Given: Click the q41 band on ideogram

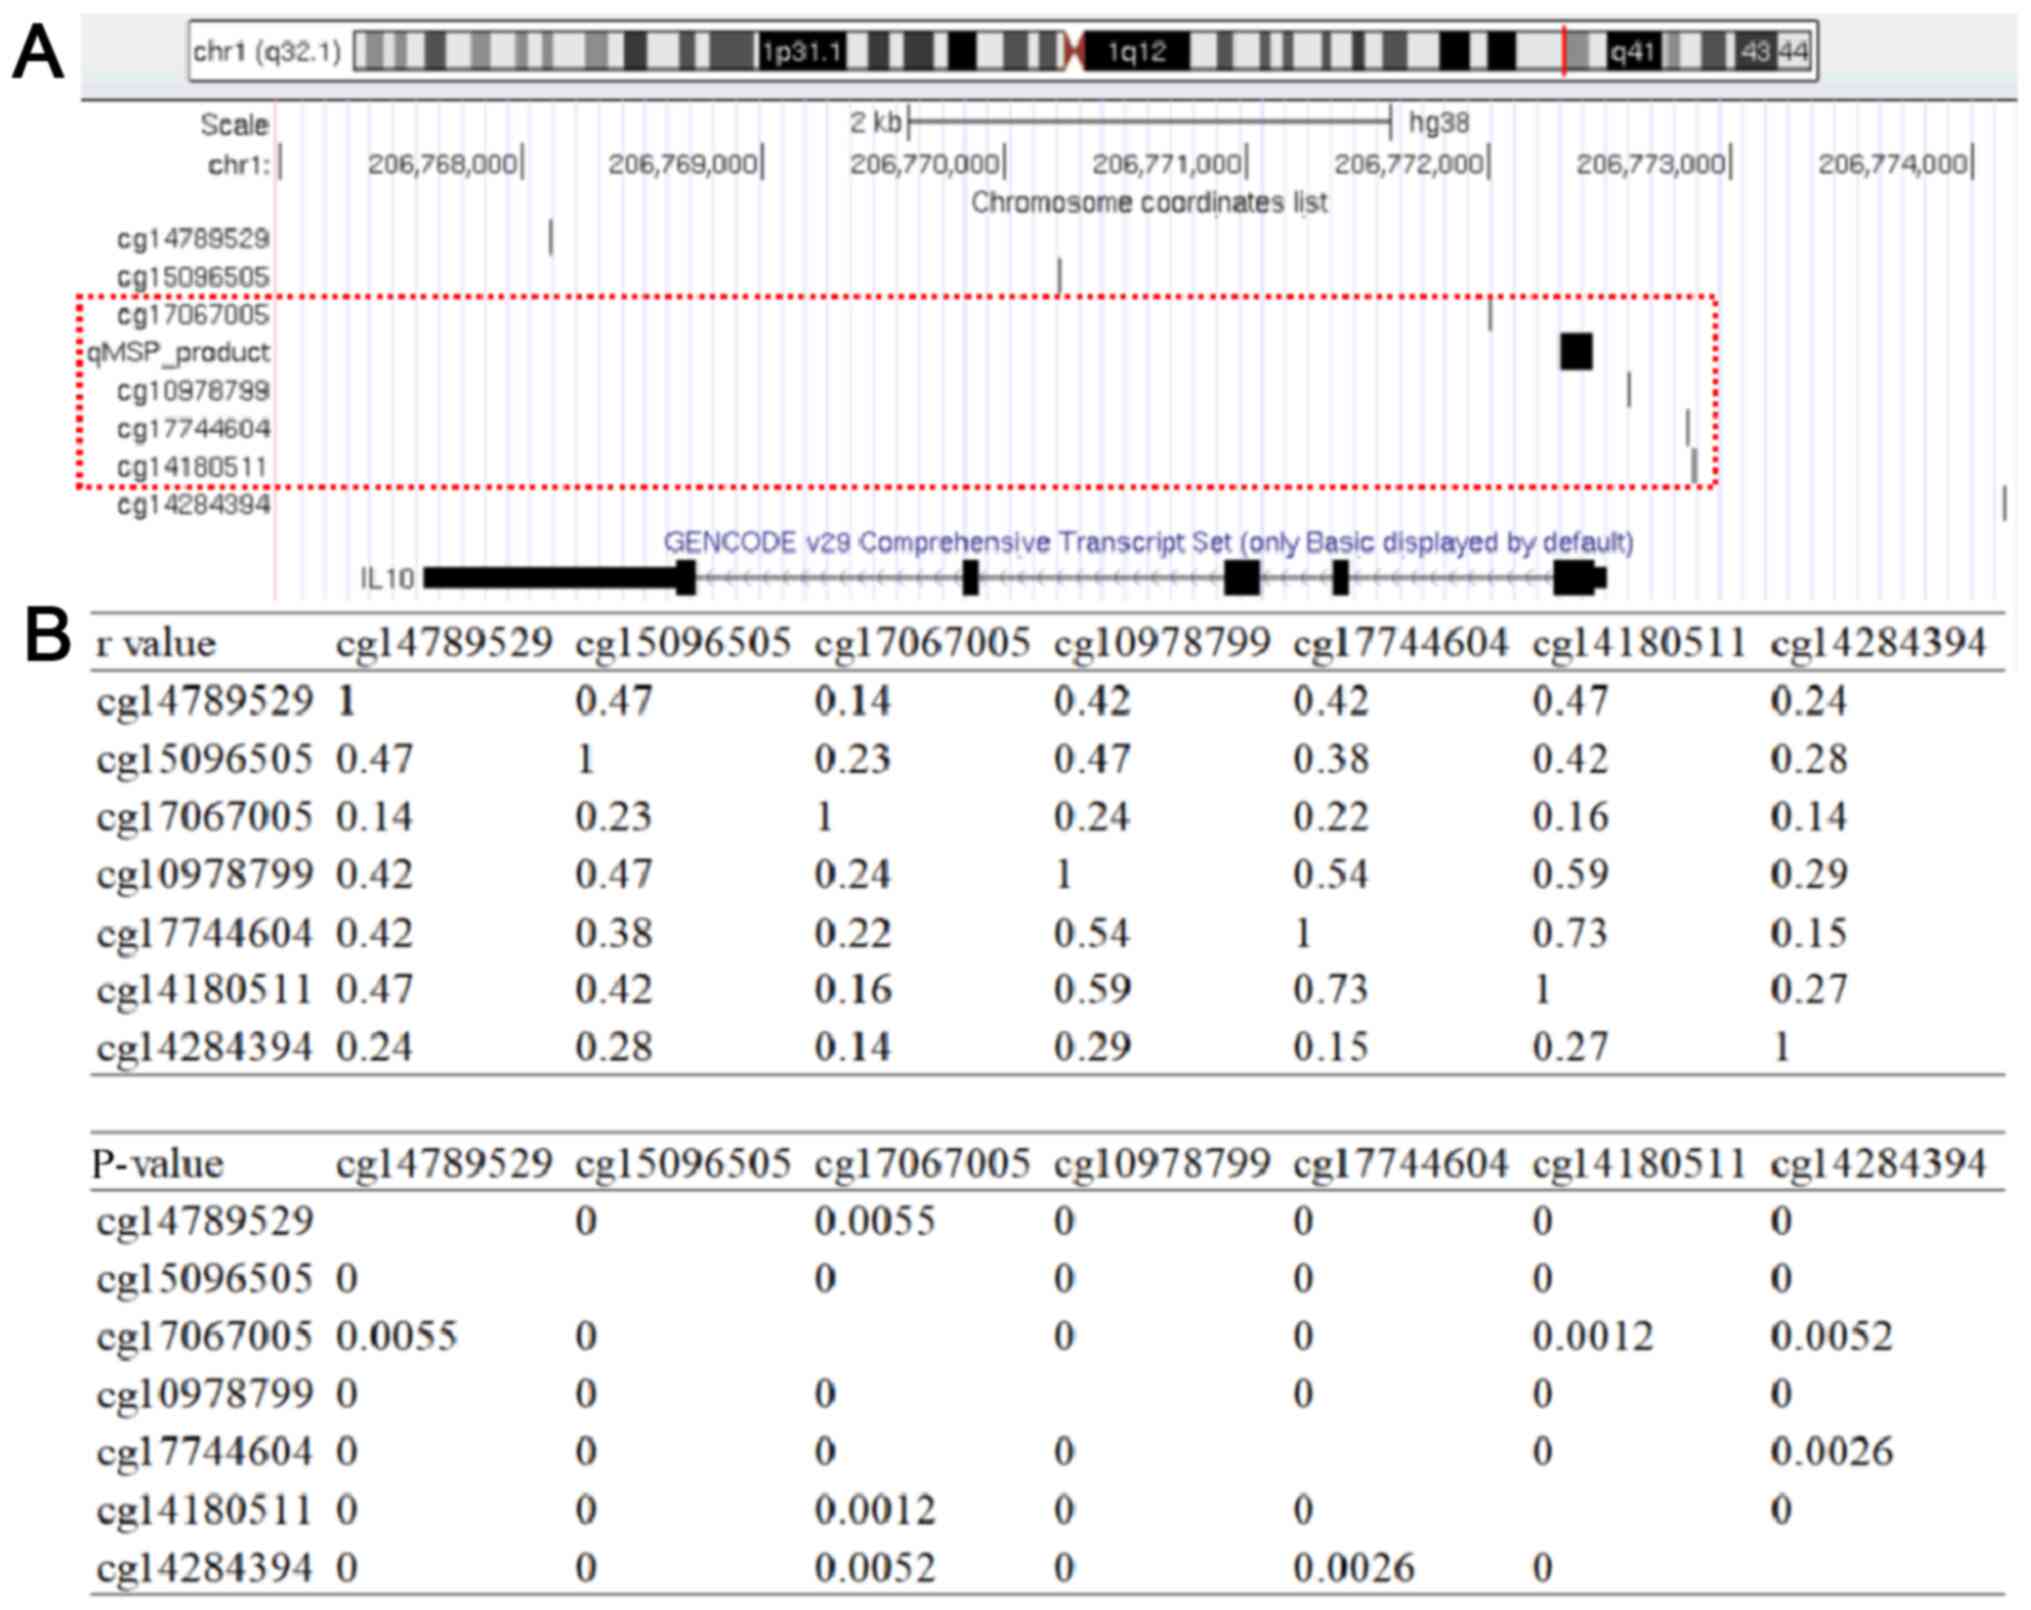Looking at the screenshot, I should coord(1632,51).
